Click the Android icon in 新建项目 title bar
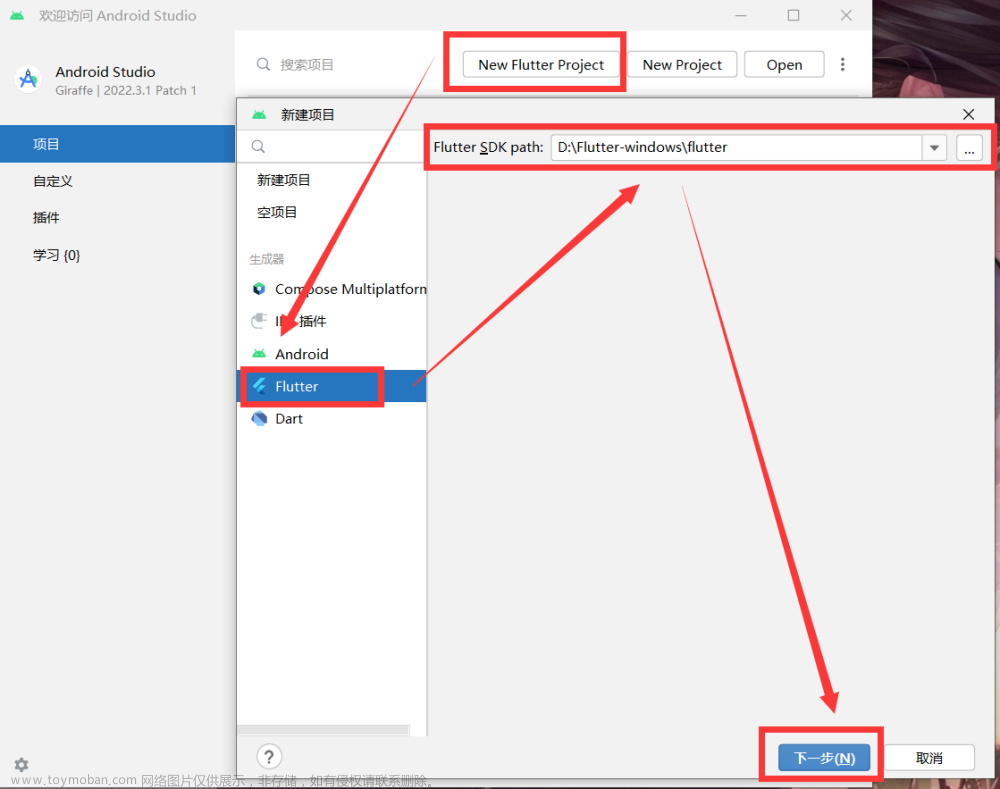Screen dimensions: 1000x789 [259, 115]
